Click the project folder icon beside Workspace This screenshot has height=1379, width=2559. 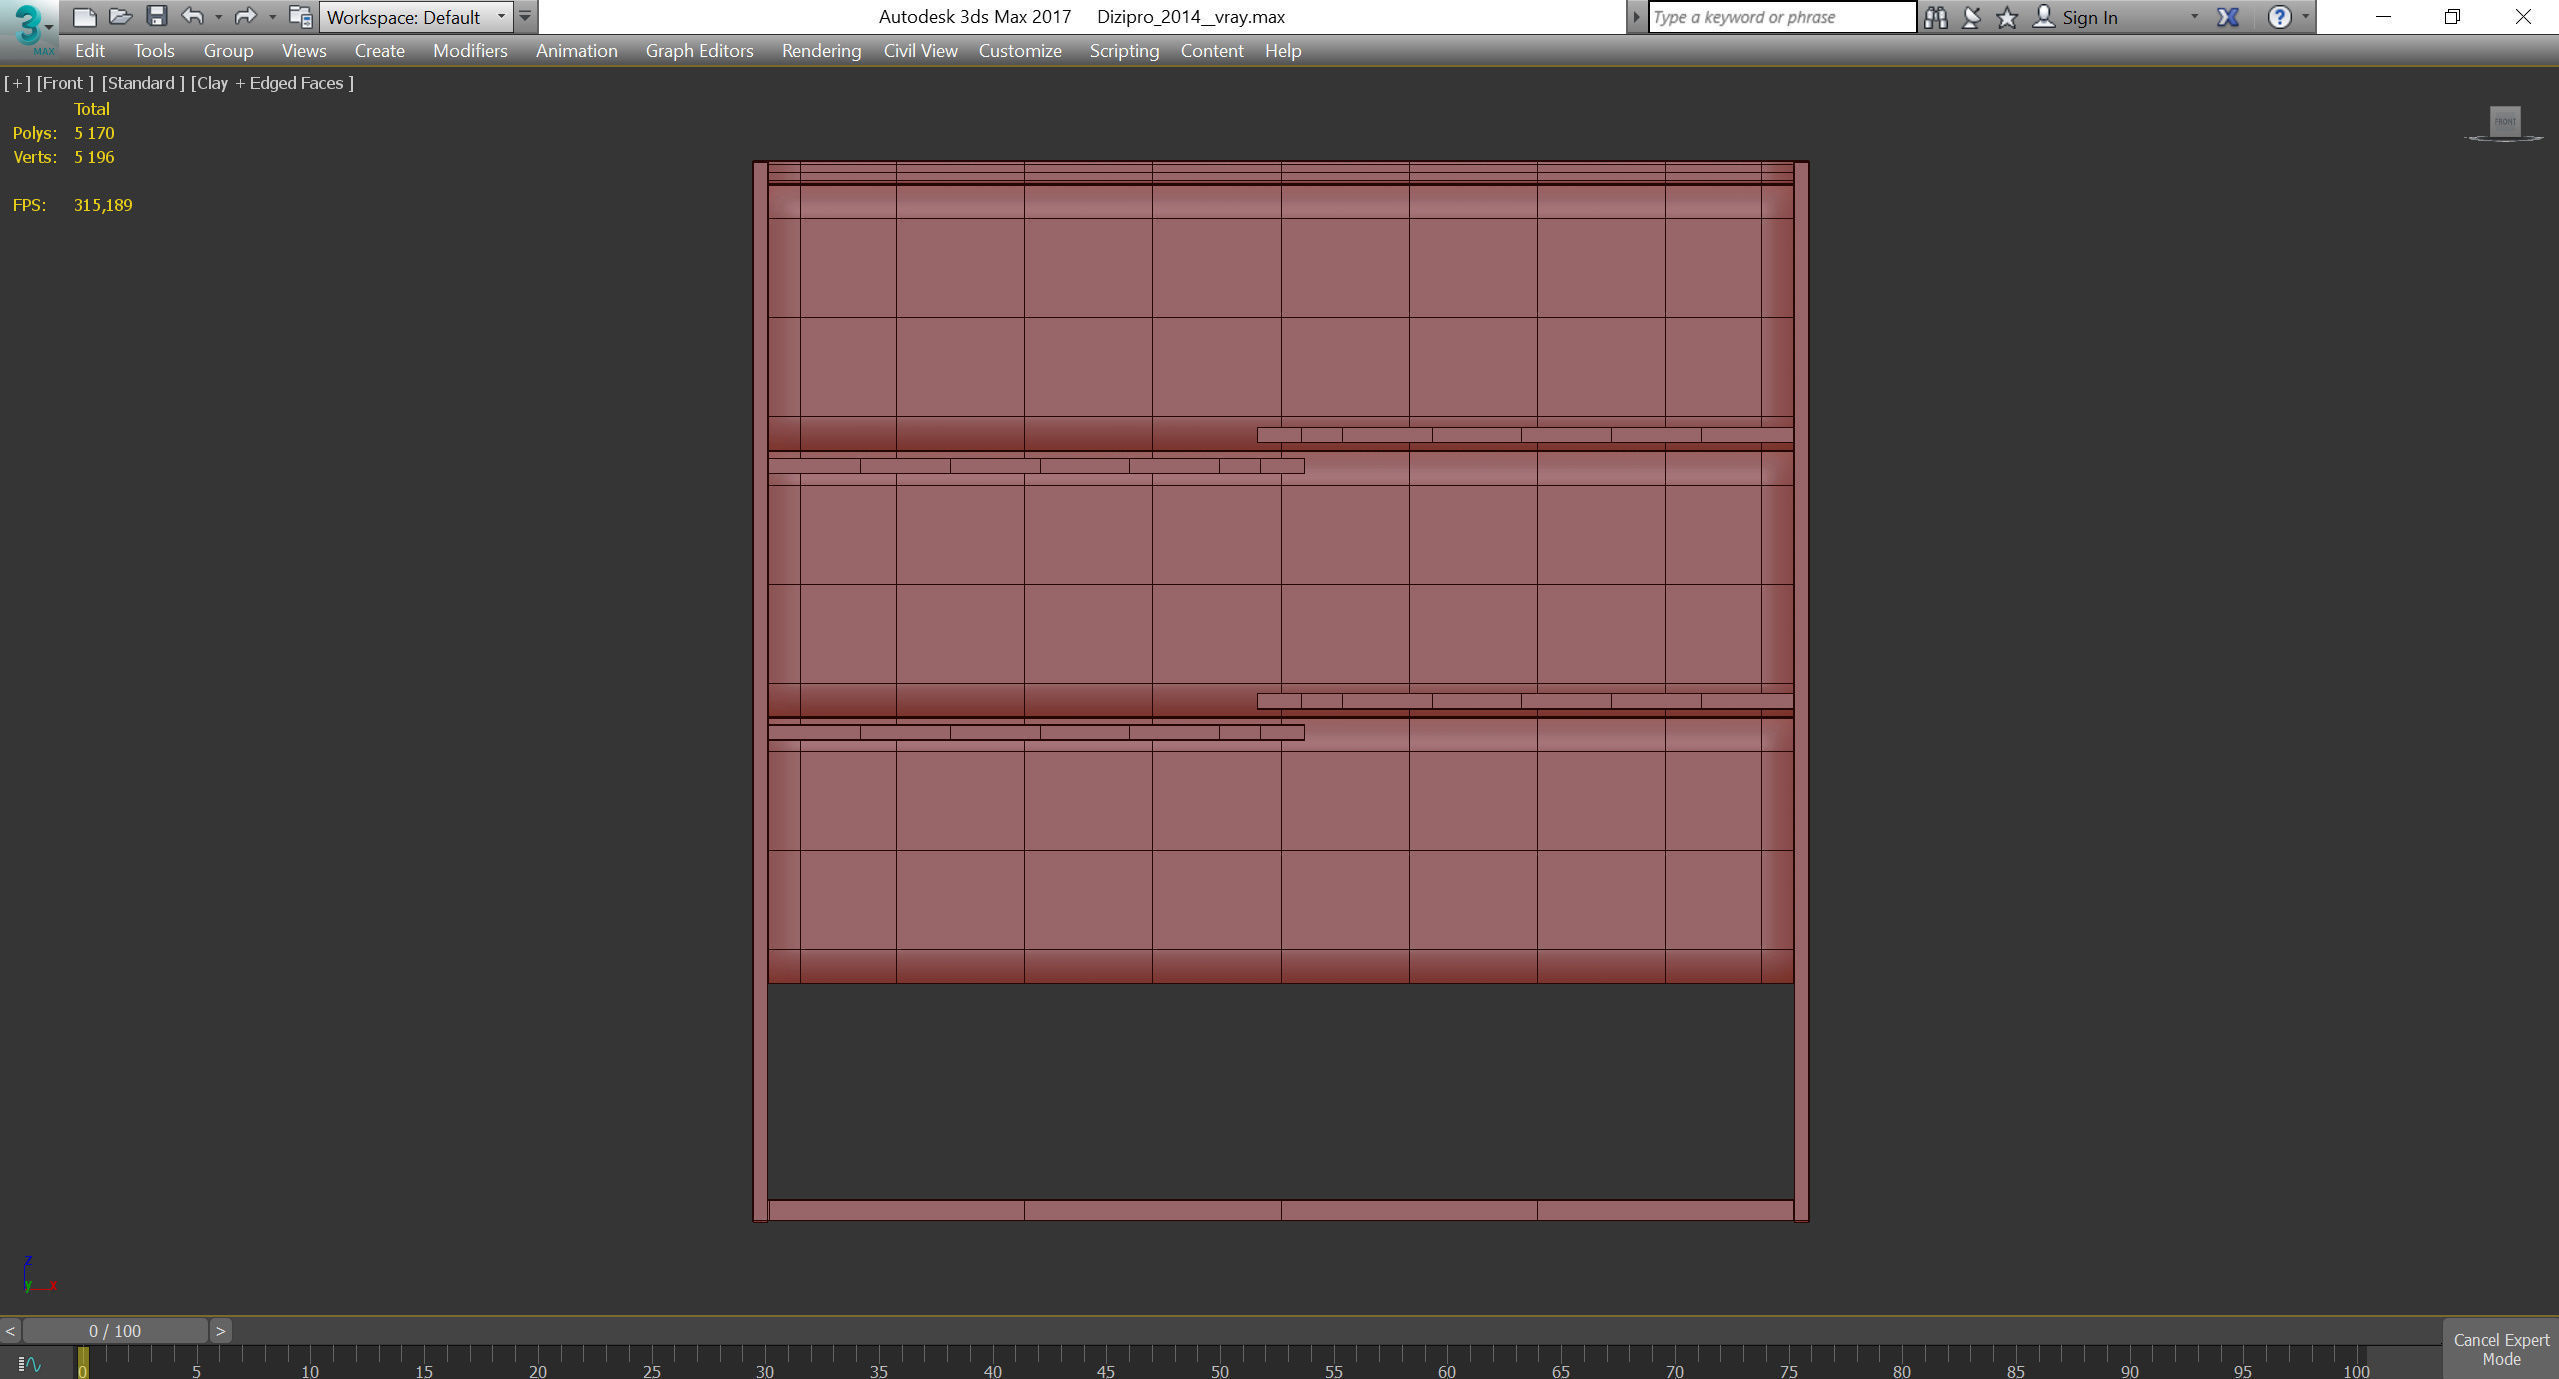click(x=299, y=16)
